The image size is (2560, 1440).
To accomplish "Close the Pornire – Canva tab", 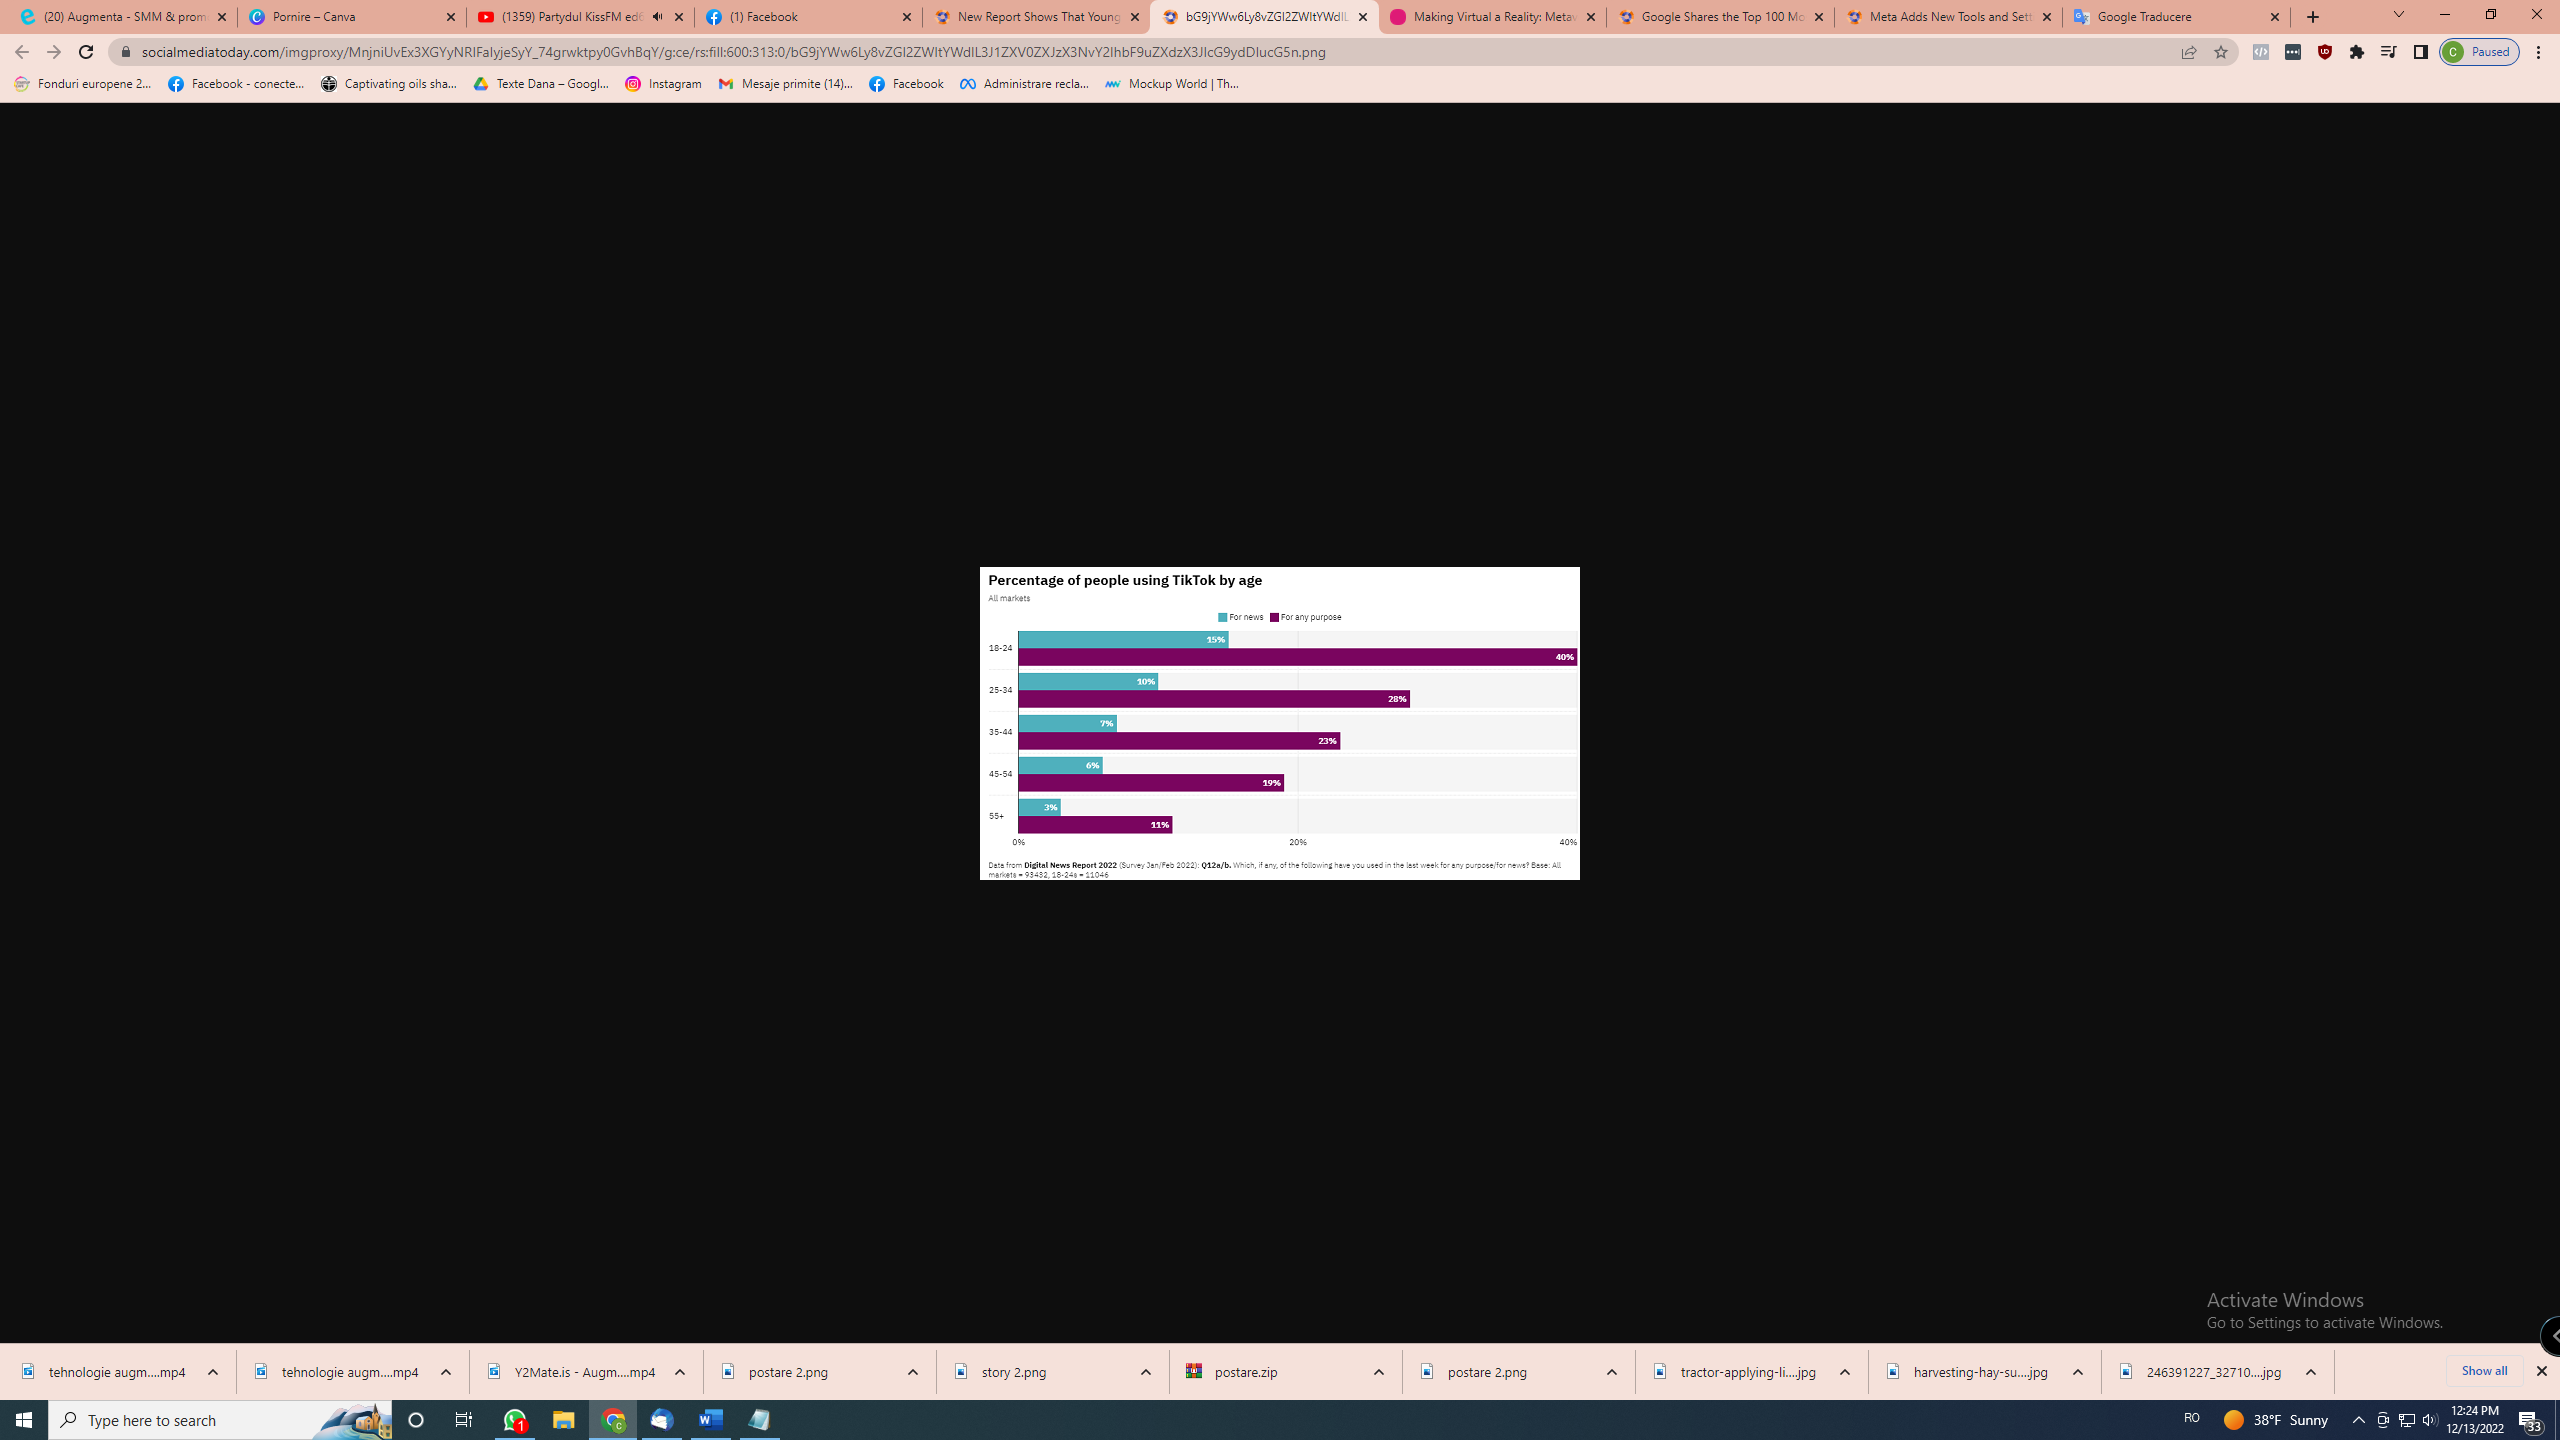I will click(x=450, y=17).
